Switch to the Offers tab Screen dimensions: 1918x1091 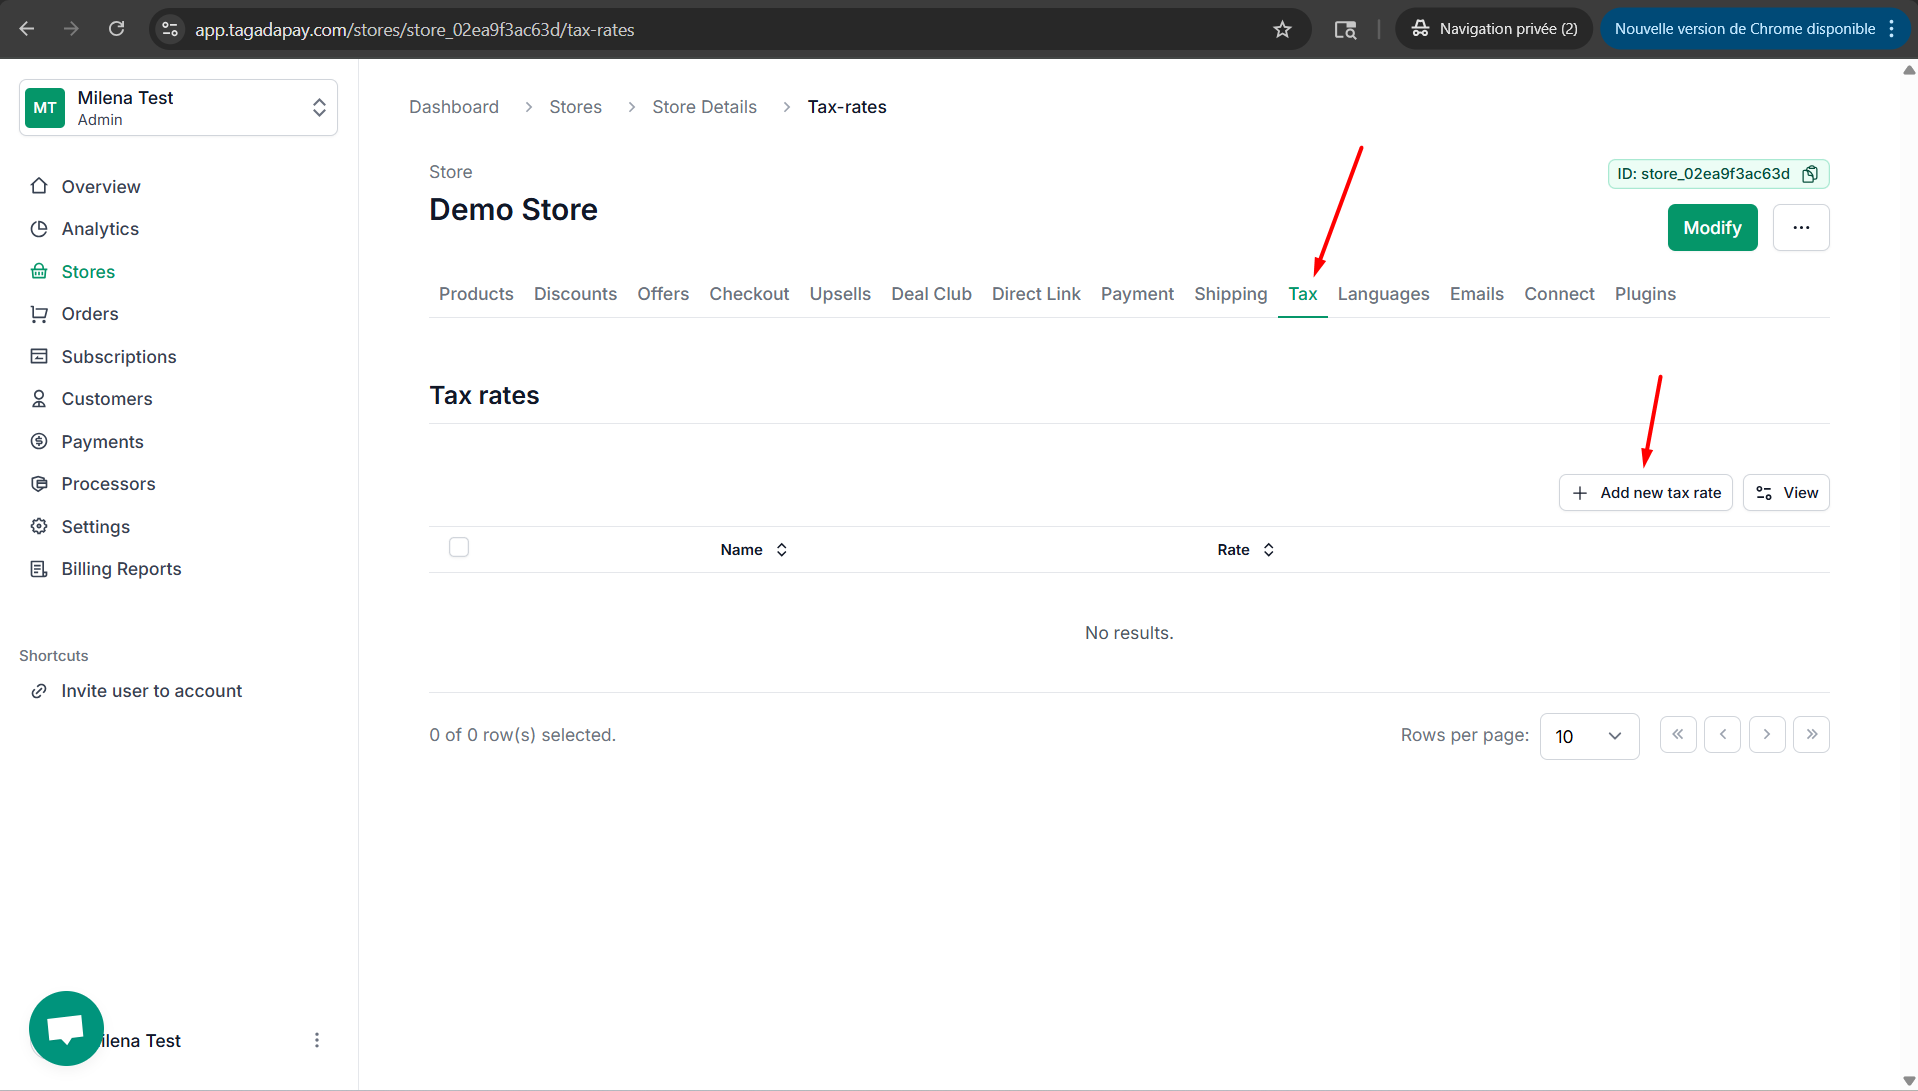(x=663, y=294)
